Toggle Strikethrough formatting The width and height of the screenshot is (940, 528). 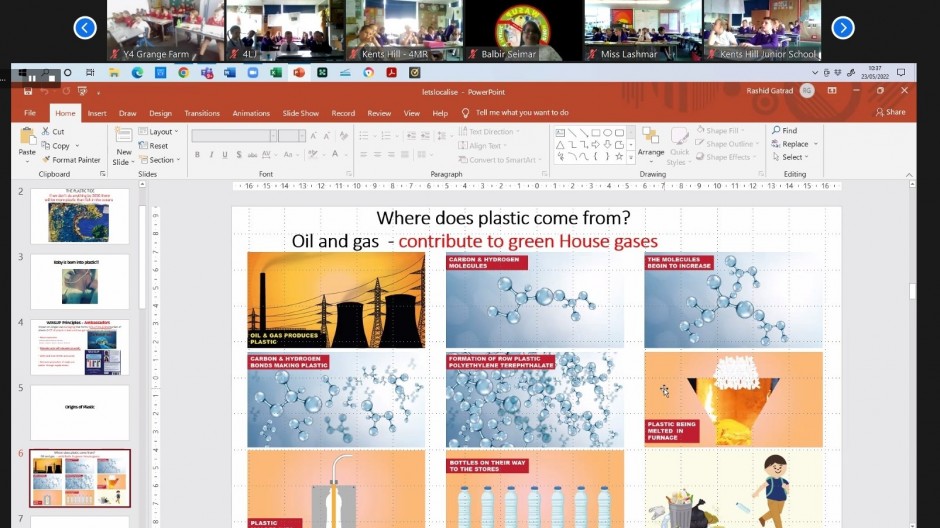(252, 155)
